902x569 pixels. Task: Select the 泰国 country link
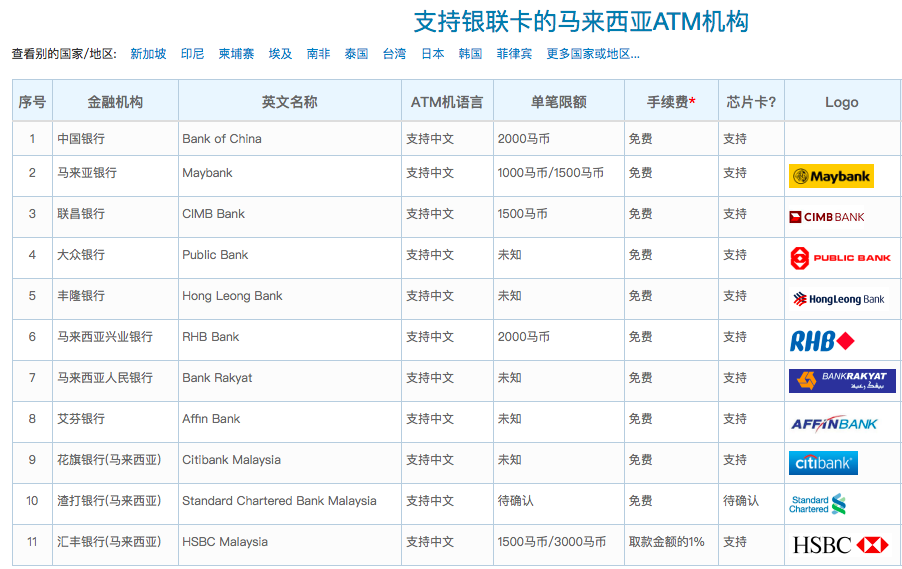[x=356, y=54]
